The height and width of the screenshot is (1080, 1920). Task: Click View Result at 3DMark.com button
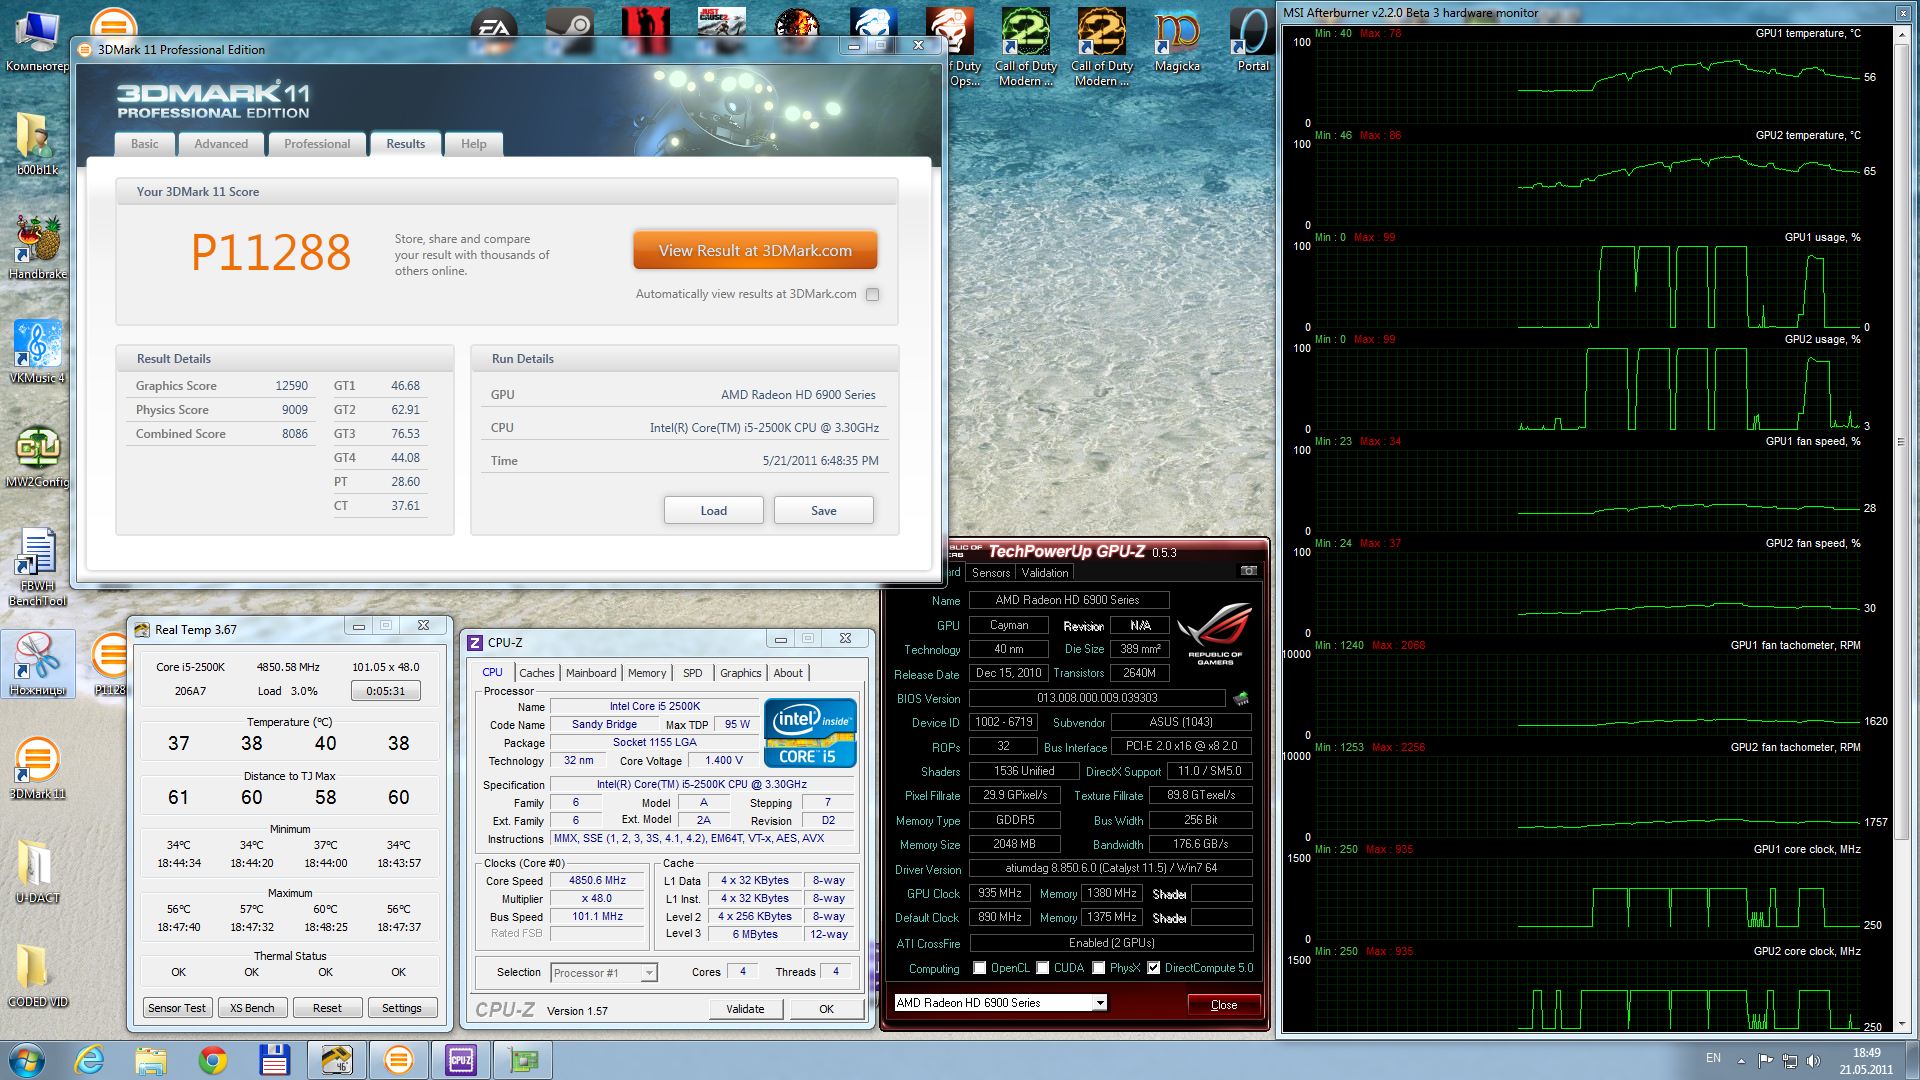pyautogui.click(x=755, y=251)
